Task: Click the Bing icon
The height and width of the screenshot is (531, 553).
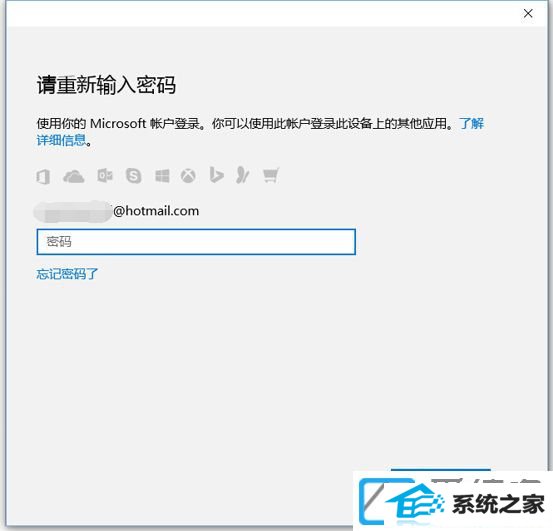Action: (216, 175)
